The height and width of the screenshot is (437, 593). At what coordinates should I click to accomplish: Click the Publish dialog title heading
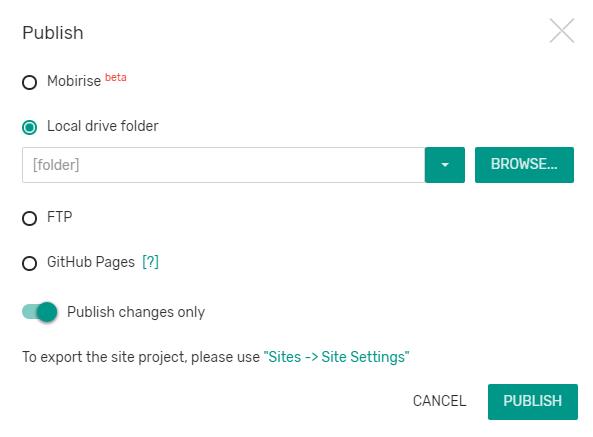tap(53, 33)
